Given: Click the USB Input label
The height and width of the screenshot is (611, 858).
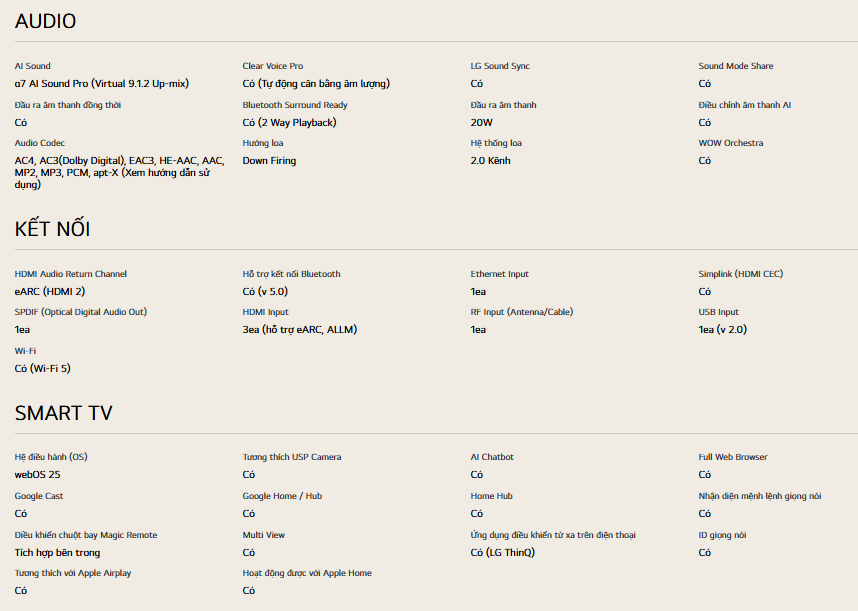Looking at the screenshot, I should click(x=718, y=312).
